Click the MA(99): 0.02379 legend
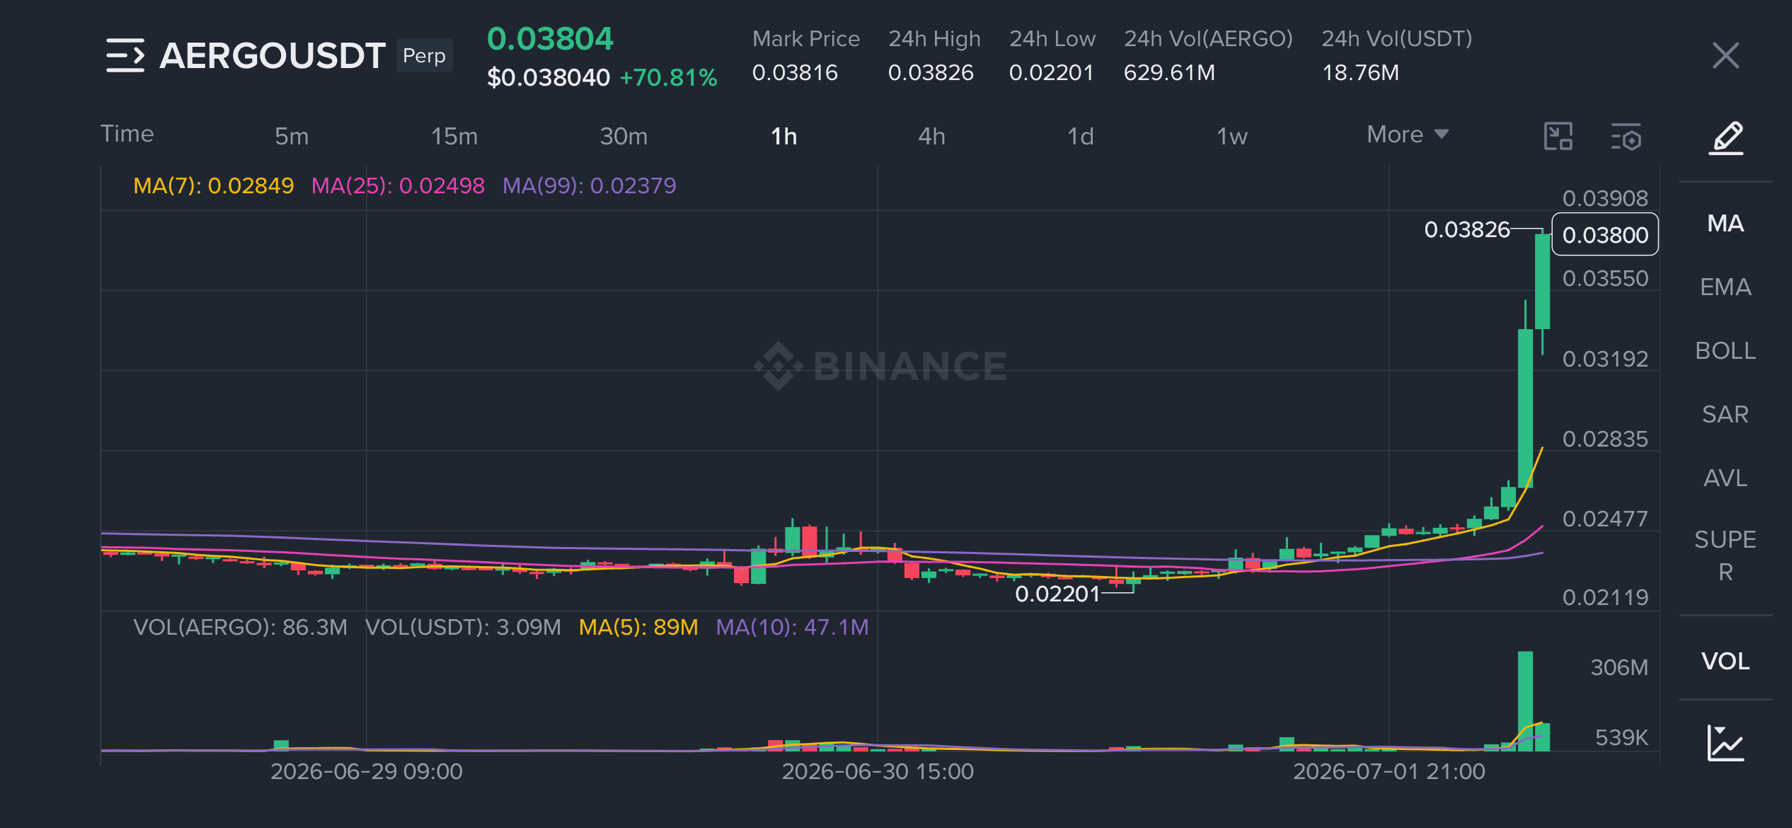 589,186
